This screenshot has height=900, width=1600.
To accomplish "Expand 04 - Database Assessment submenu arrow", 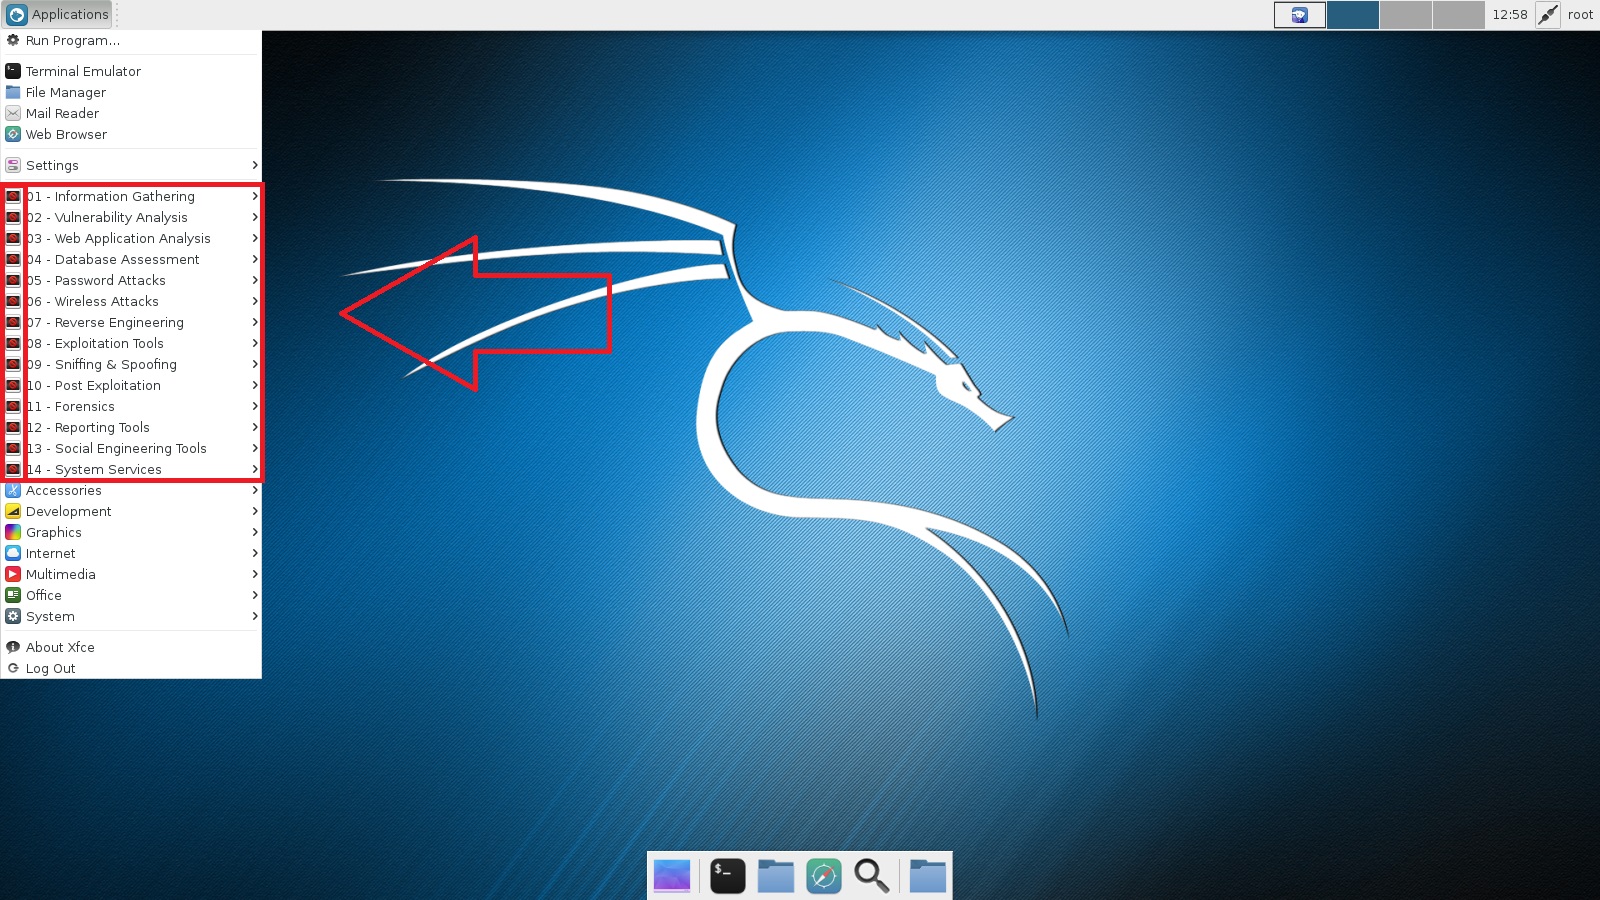I will (x=255, y=259).
